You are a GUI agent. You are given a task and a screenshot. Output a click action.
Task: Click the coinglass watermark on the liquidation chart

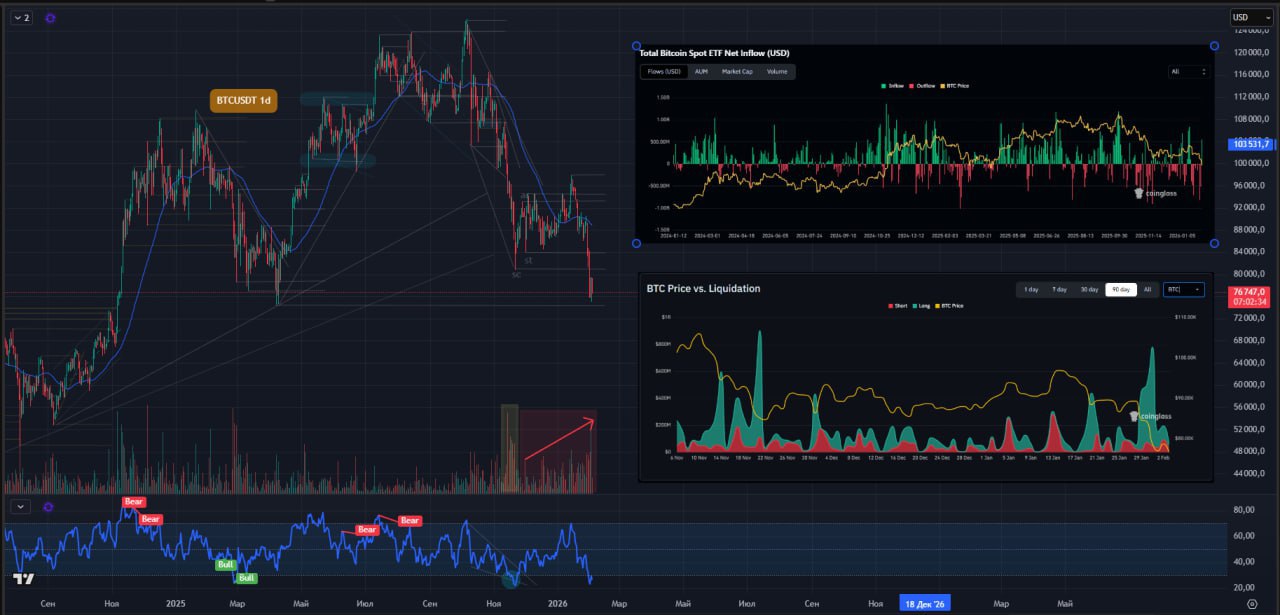pyautogui.click(x=1150, y=416)
